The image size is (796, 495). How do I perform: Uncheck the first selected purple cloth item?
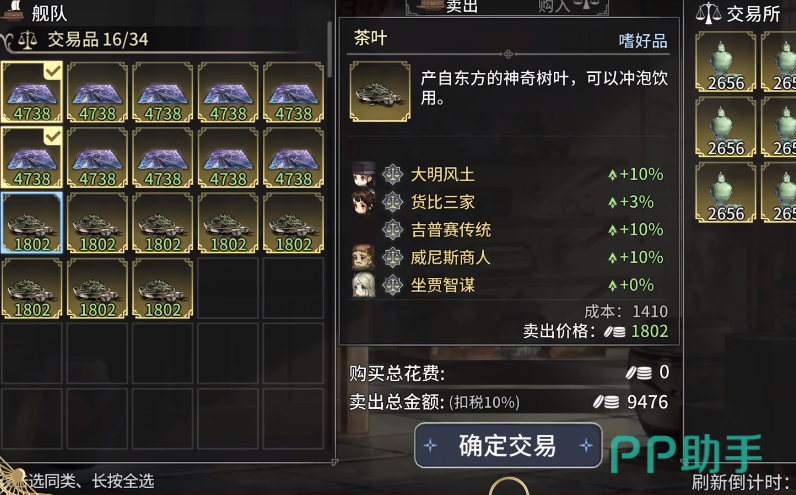click(31, 92)
